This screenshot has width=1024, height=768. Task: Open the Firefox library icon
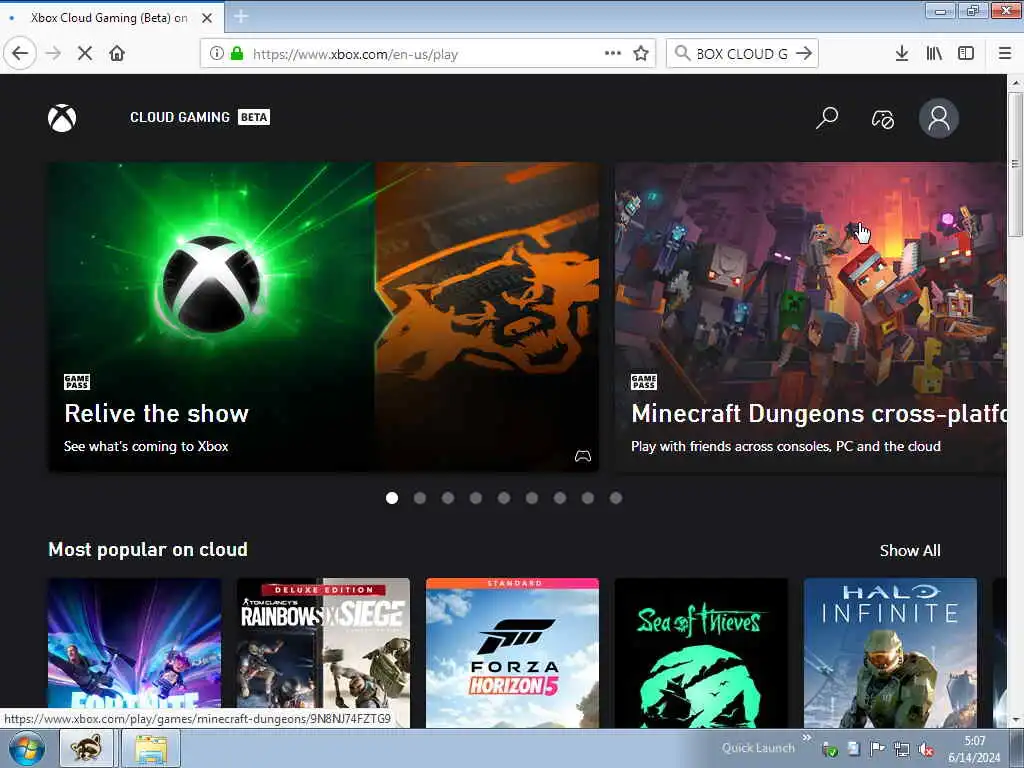[934, 54]
